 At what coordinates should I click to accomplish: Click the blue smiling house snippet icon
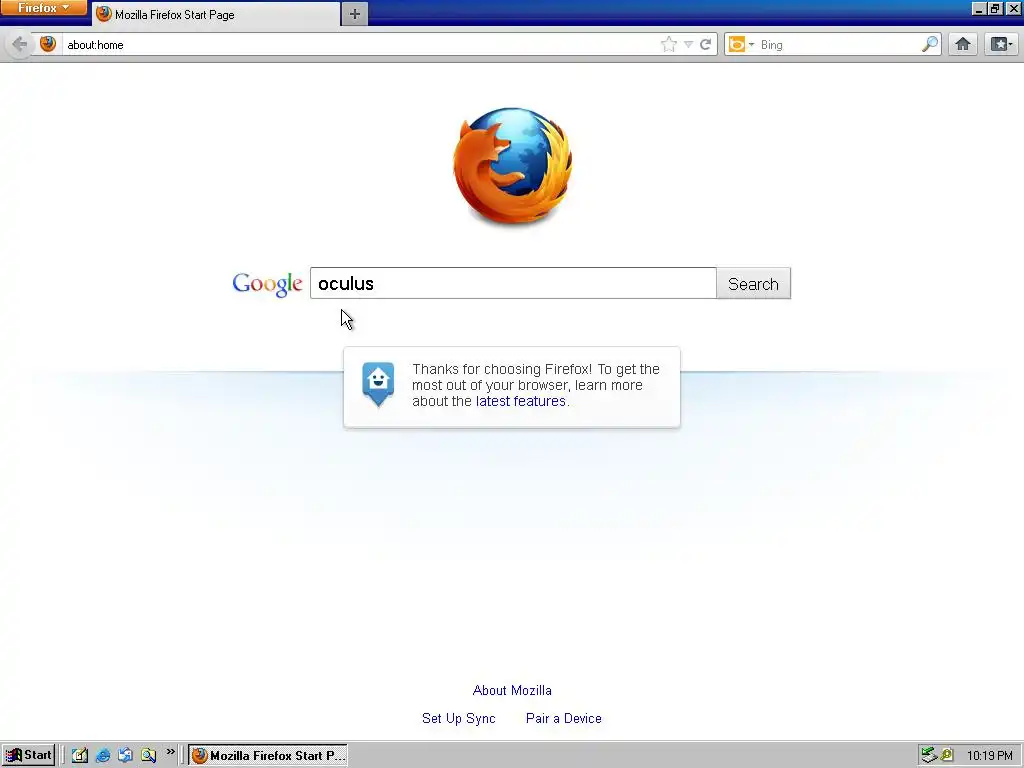pyautogui.click(x=378, y=384)
